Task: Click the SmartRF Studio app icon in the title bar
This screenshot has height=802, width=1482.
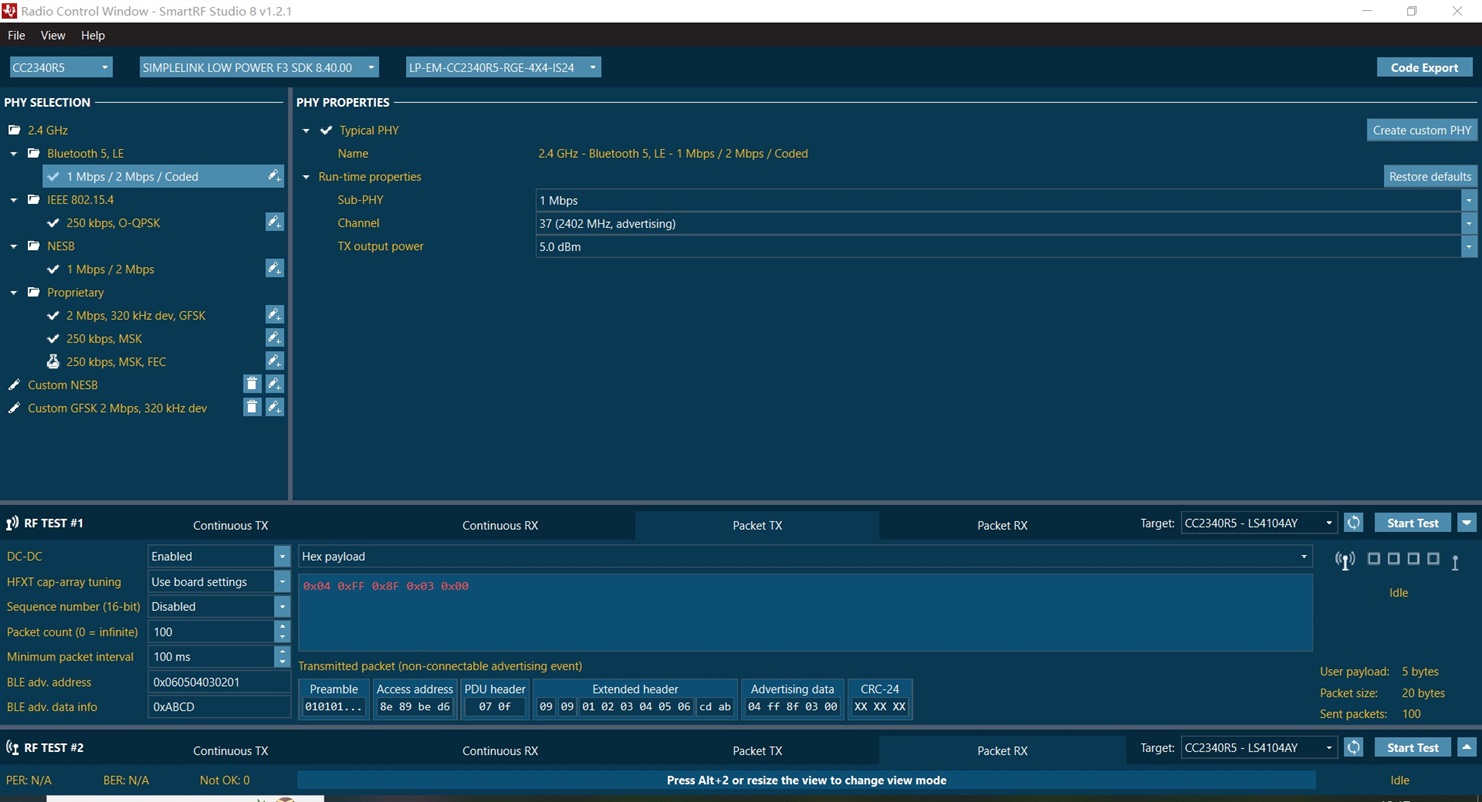Action: point(9,11)
